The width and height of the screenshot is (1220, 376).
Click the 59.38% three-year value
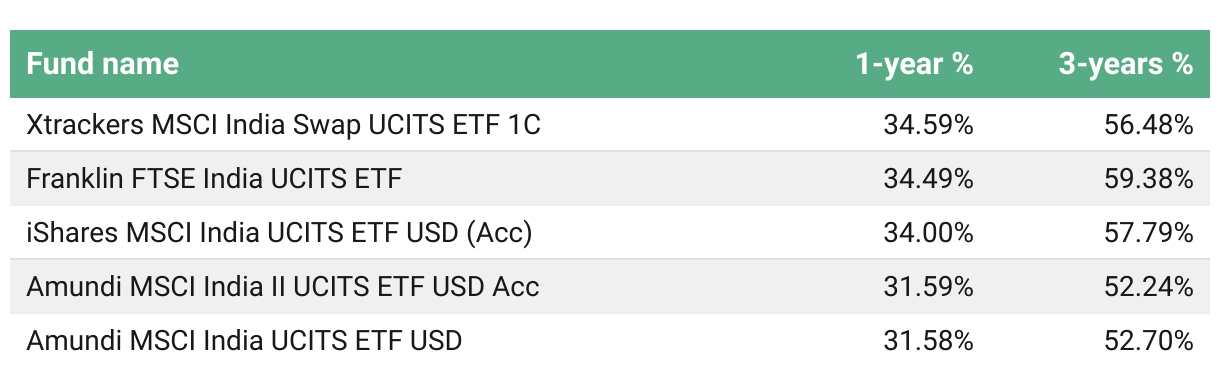1148,179
